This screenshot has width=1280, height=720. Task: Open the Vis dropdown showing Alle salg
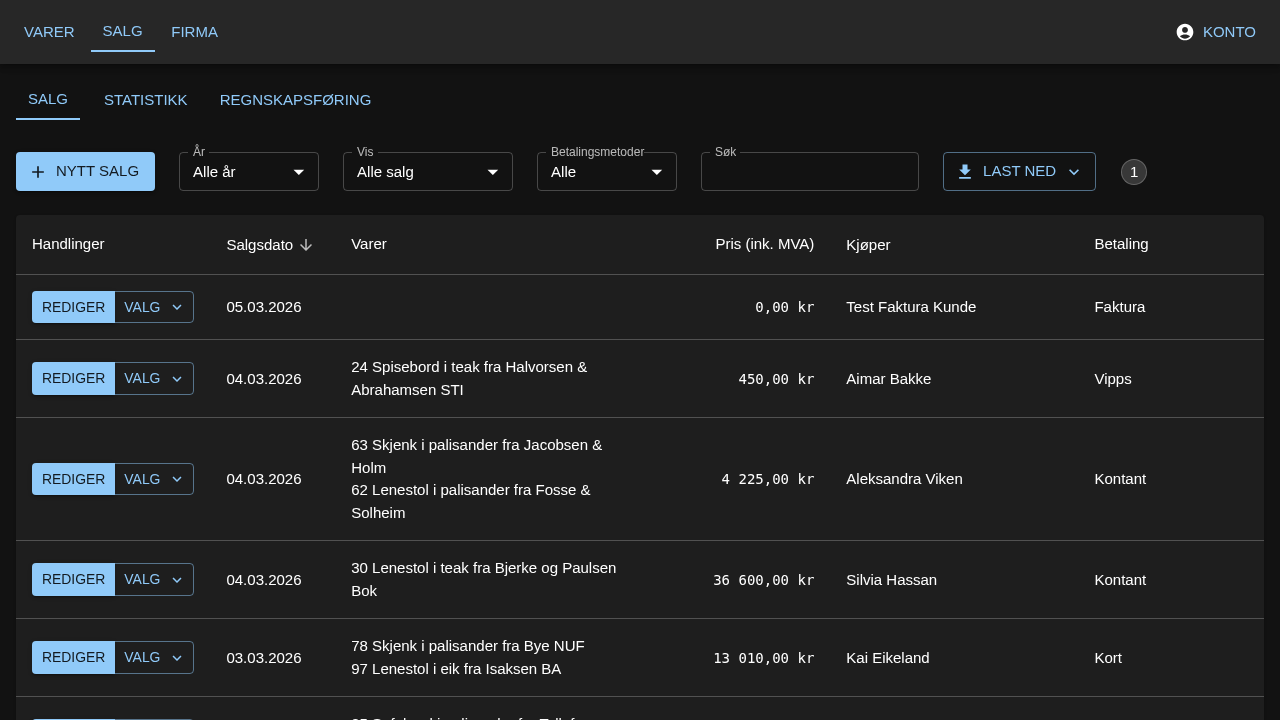428,172
